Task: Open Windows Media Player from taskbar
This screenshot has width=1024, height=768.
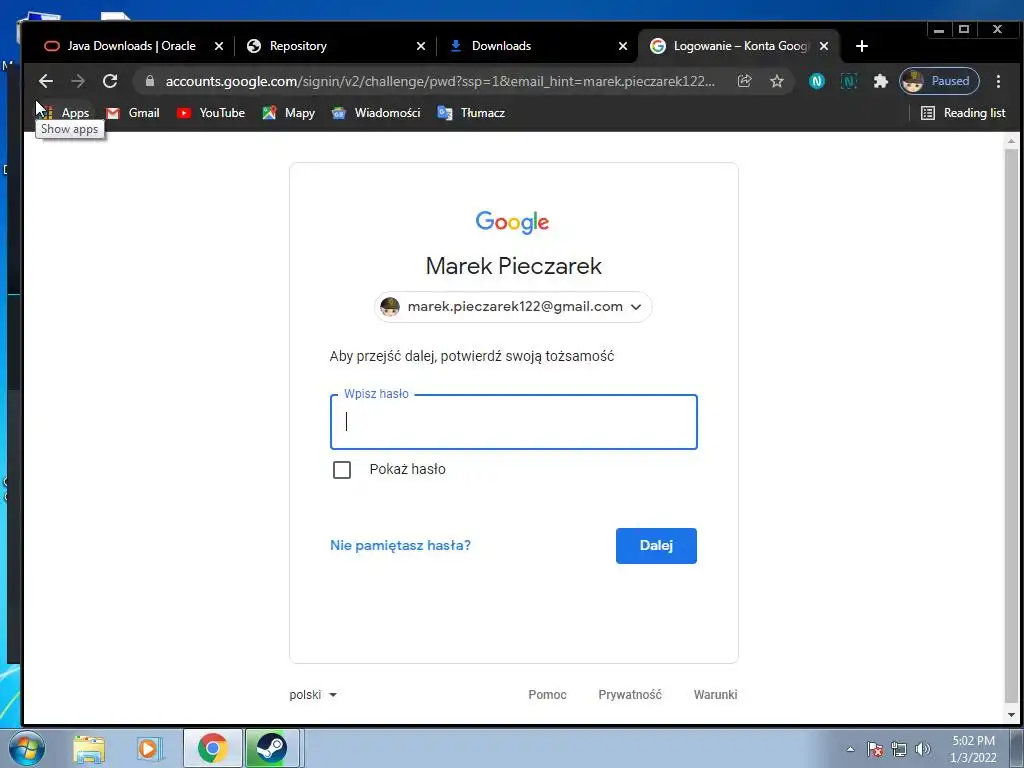Action: click(149, 748)
